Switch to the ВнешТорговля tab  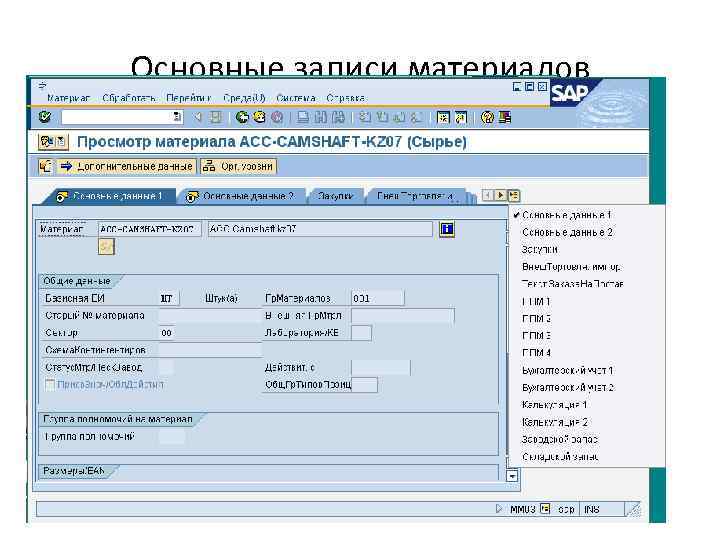pyautogui.click(x=416, y=196)
